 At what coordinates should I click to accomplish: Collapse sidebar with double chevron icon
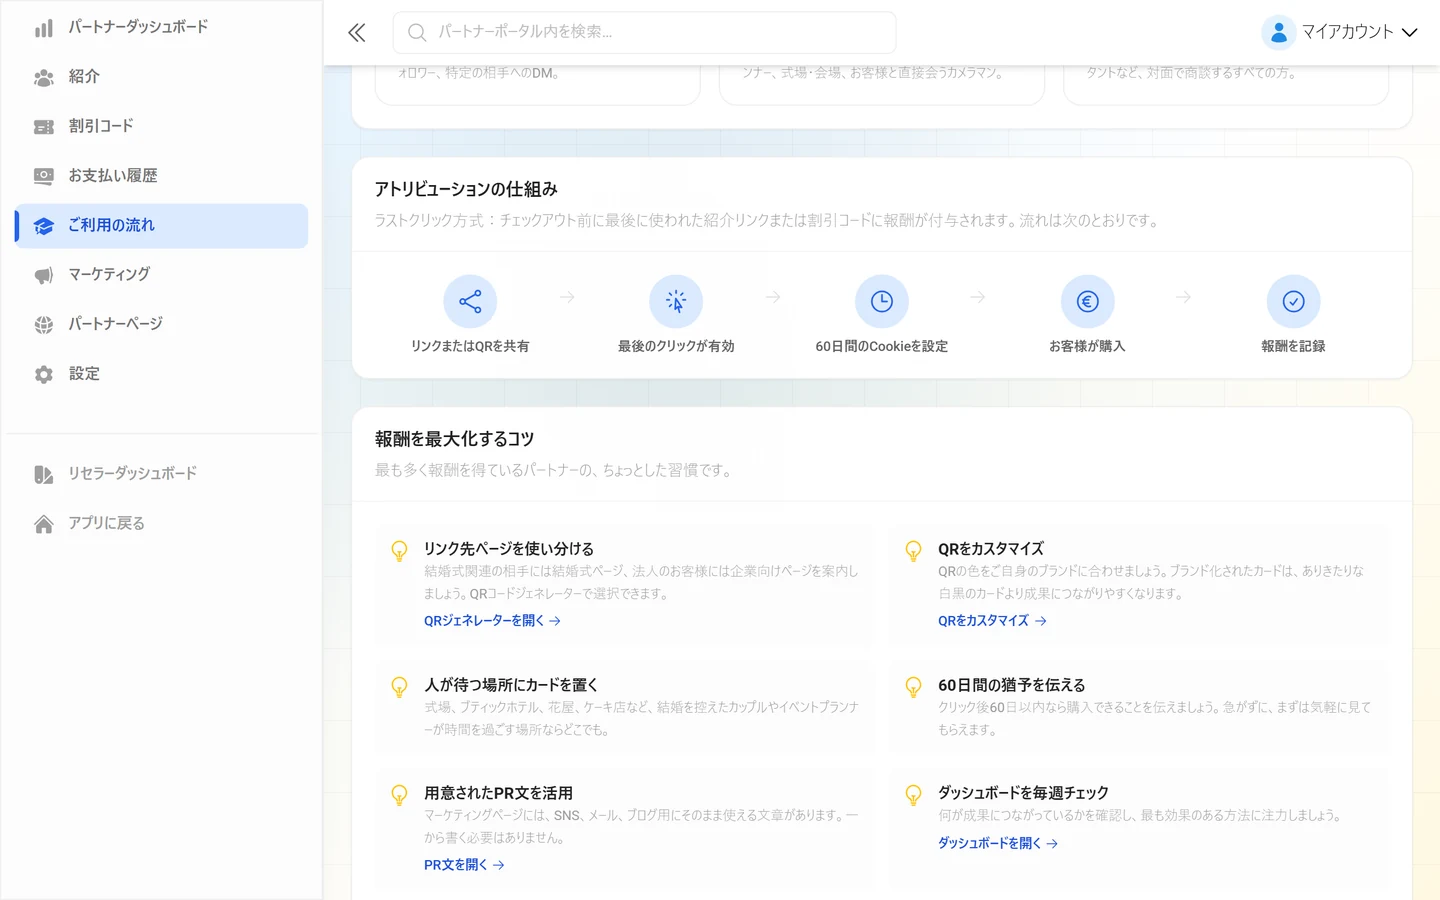tap(357, 33)
